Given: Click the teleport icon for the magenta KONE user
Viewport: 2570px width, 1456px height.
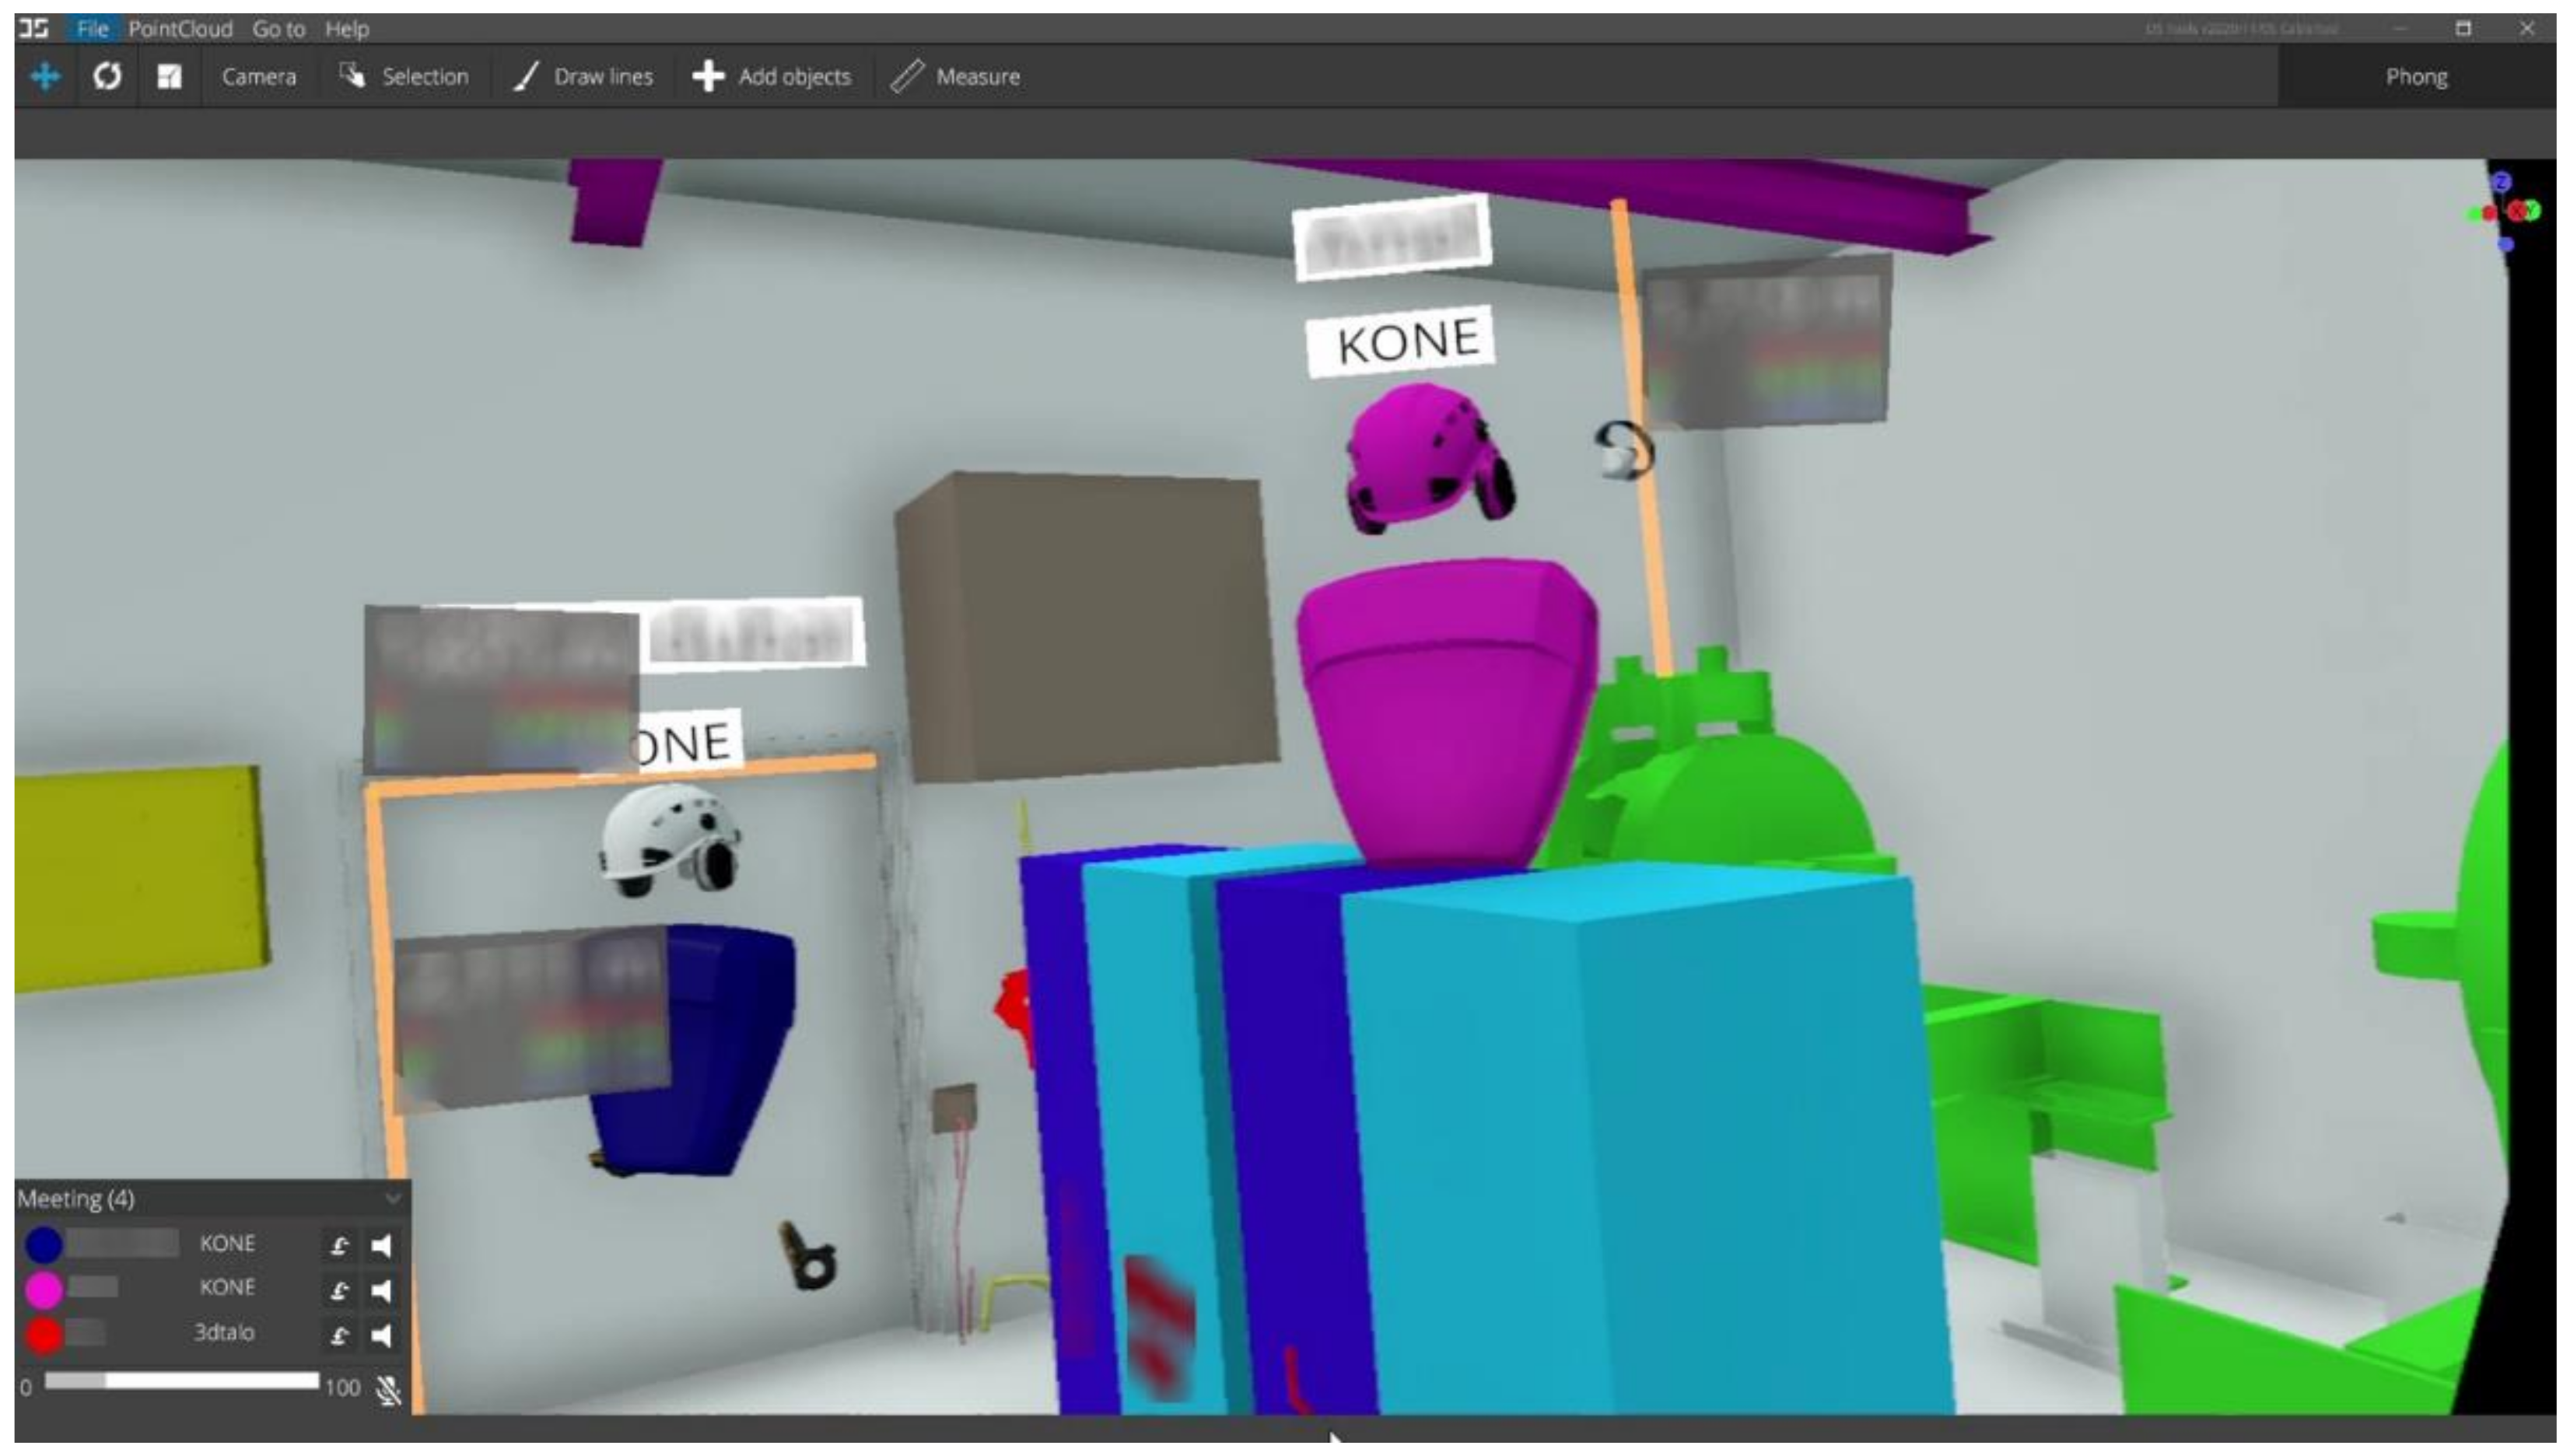Looking at the screenshot, I should click(340, 1291).
